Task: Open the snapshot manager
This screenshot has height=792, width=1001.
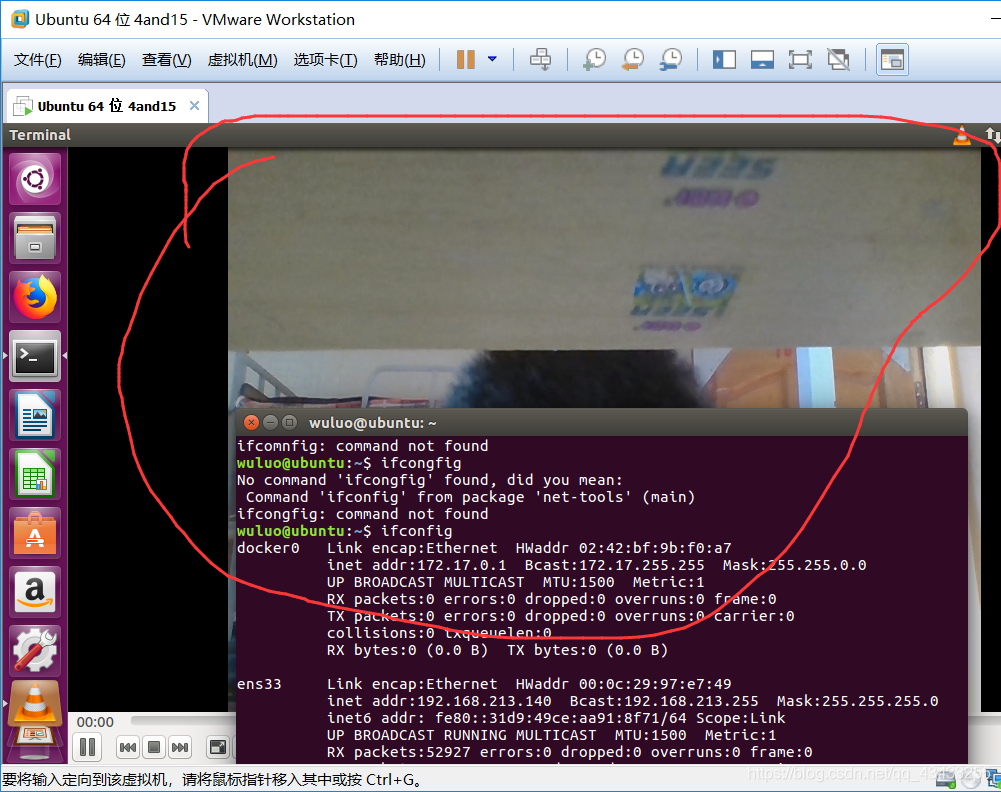Action: point(671,59)
